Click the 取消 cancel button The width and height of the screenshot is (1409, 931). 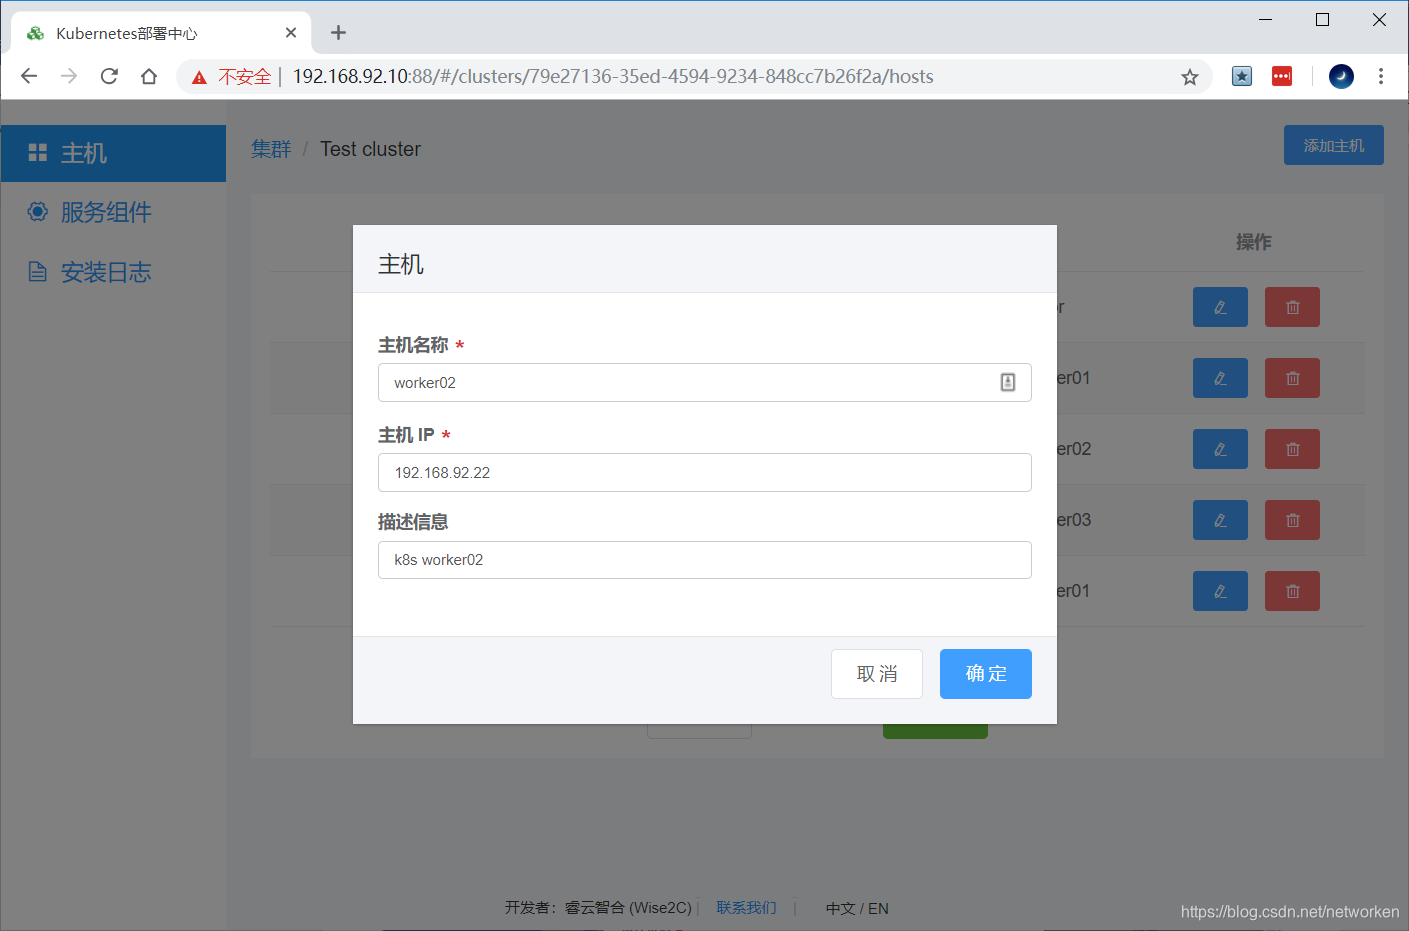pos(877,674)
